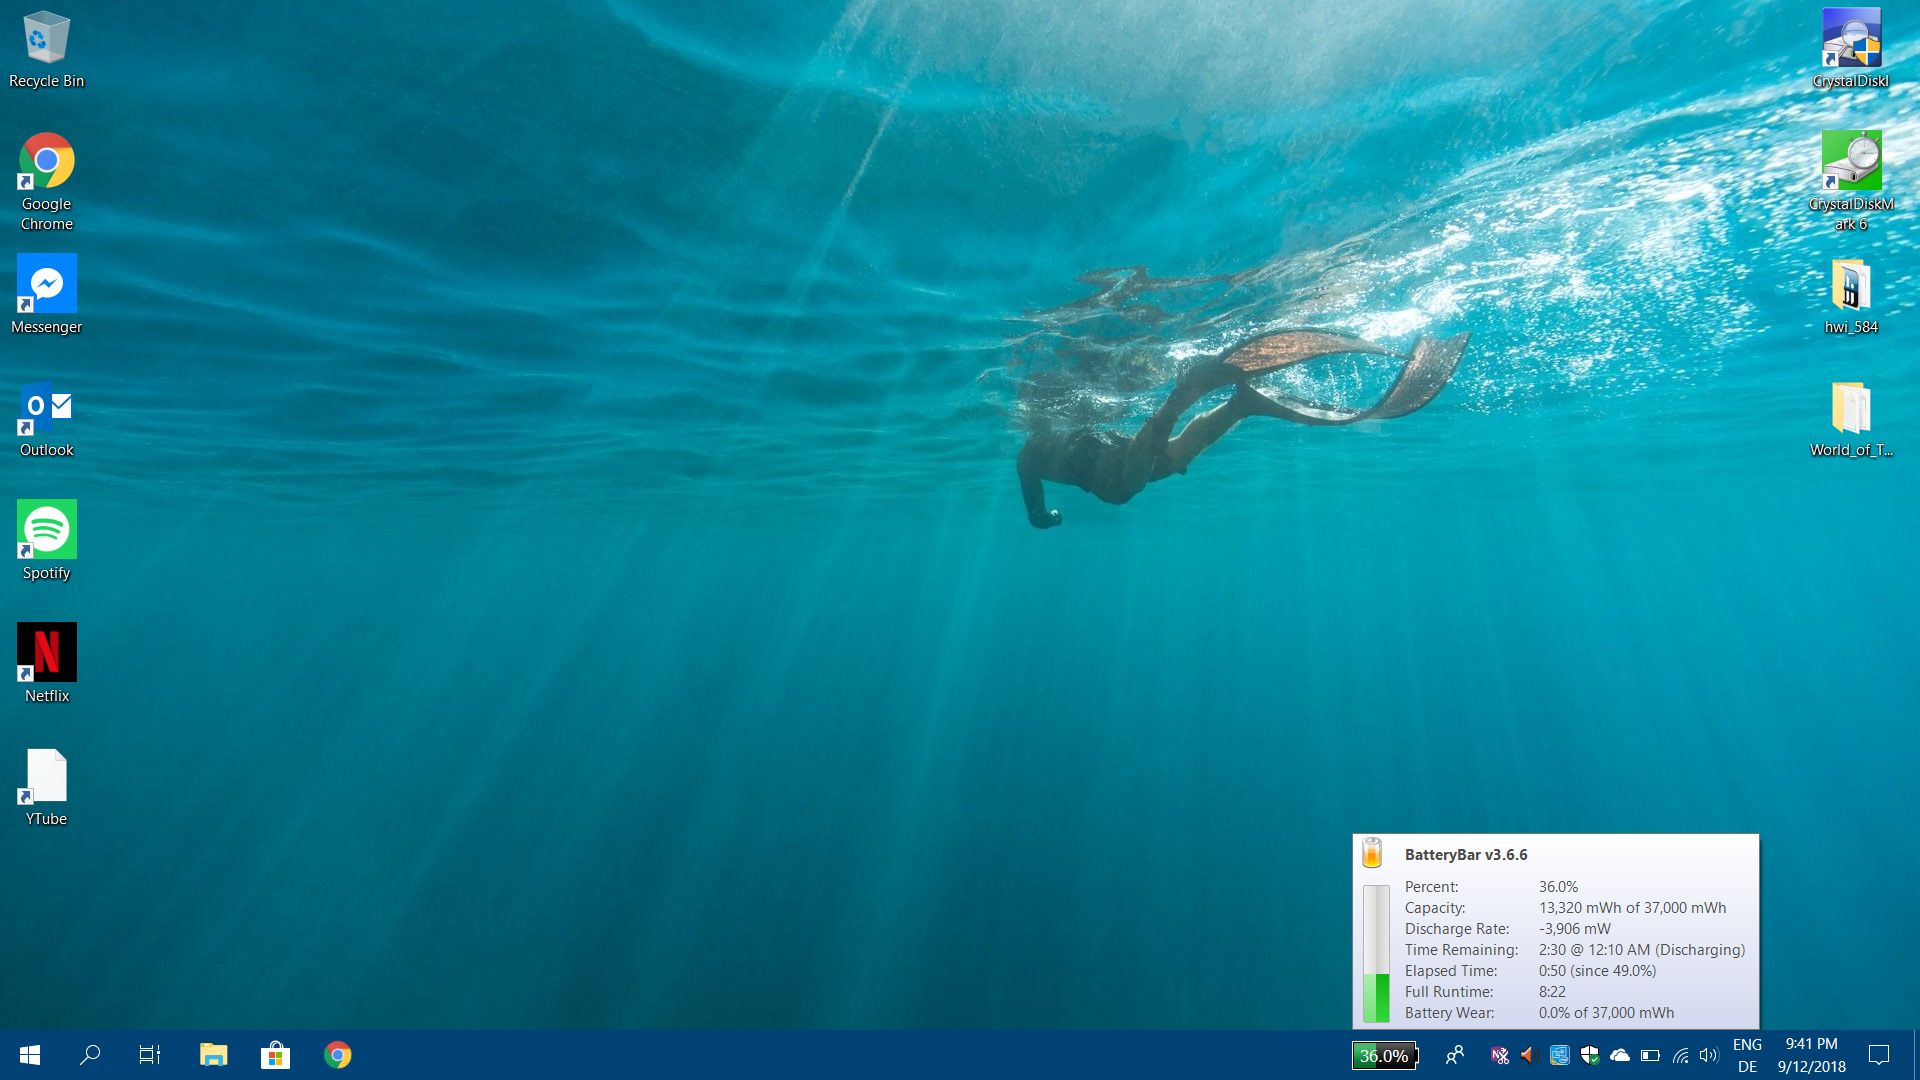
Task: Open the People icon in taskbar
Action: click(x=1455, y=1055)
